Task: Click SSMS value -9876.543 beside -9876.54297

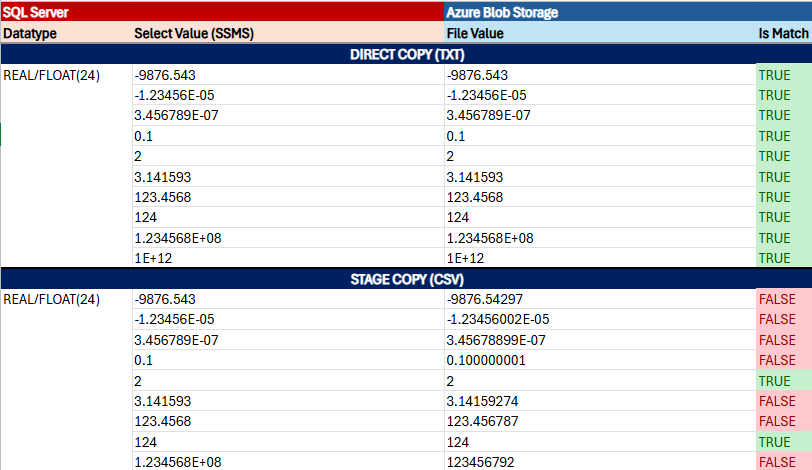Action: [288, 299]
